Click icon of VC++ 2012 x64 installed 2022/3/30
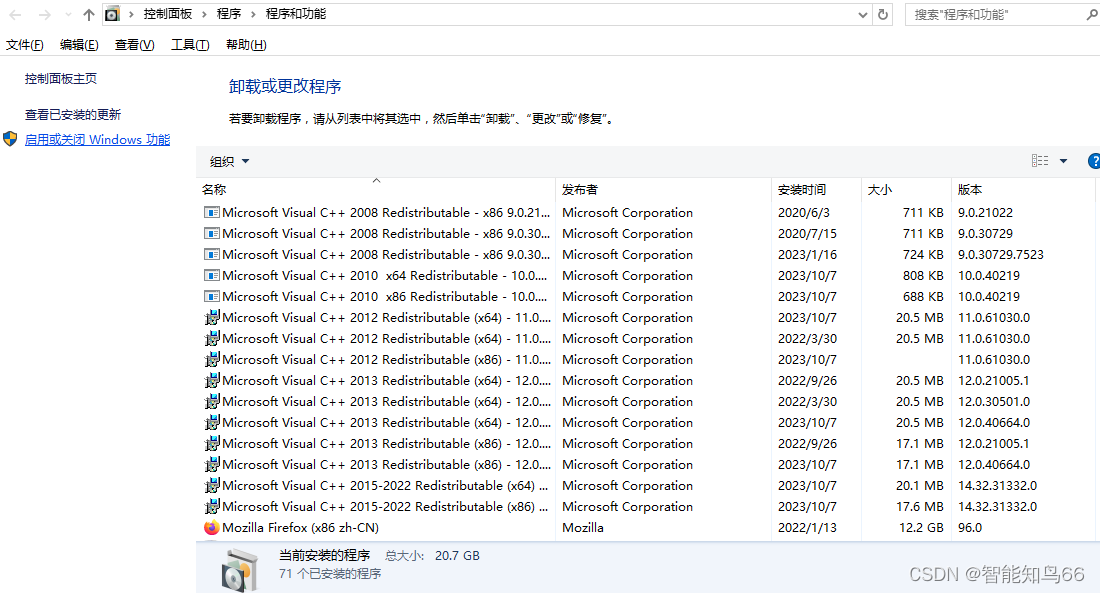Viewport: 1100px width, 593px height. (211, 338)
